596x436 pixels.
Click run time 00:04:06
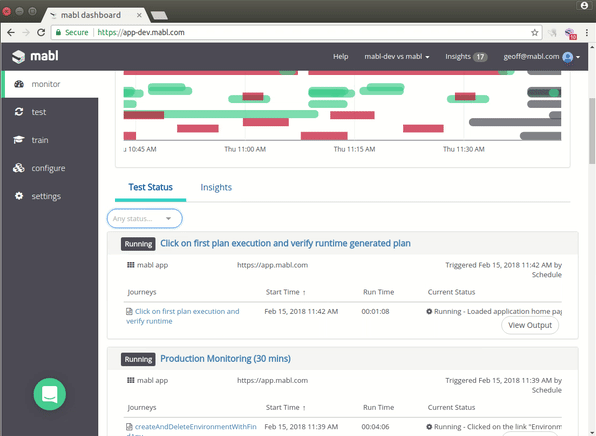click(375, 426)
